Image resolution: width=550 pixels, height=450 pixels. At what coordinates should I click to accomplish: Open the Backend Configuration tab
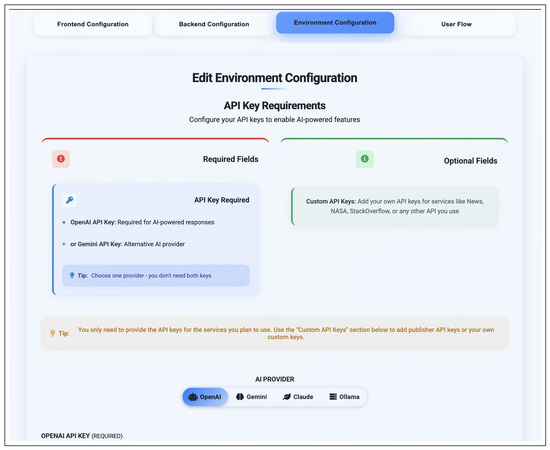click(x=214, y=24)
